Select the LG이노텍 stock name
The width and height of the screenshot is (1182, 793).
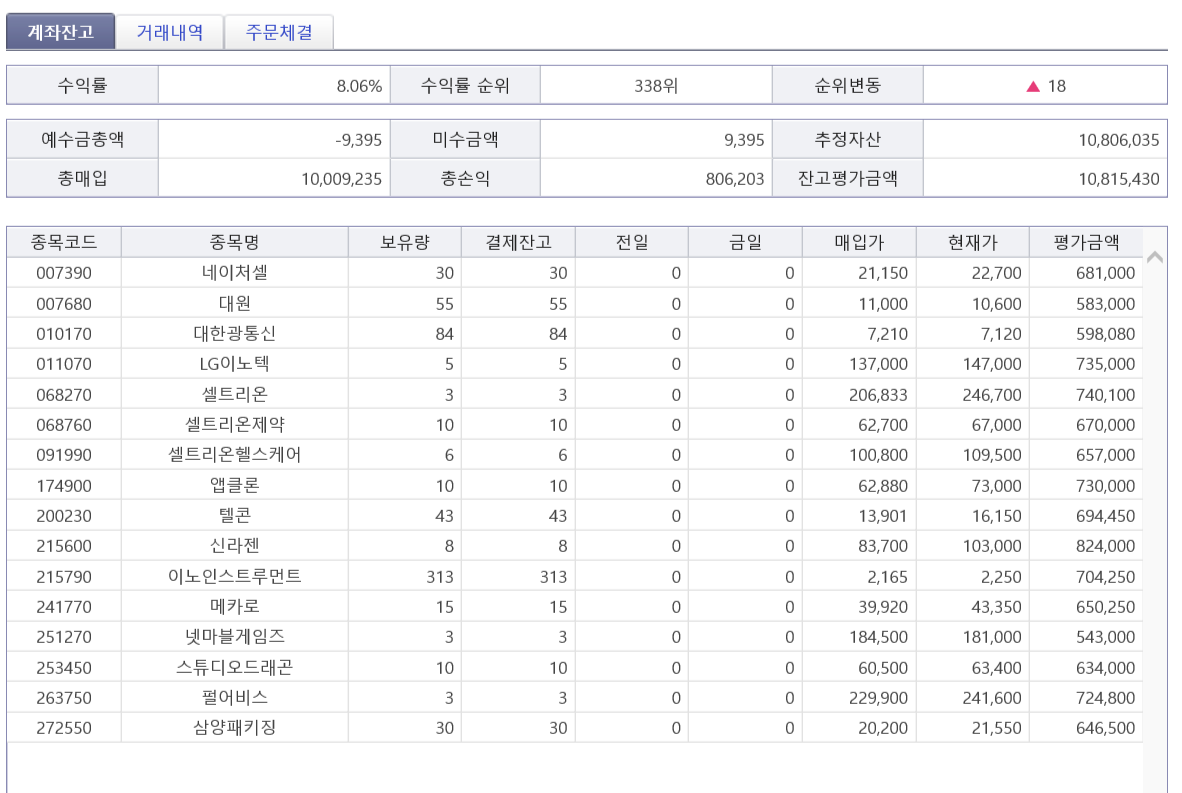(234, 364)
